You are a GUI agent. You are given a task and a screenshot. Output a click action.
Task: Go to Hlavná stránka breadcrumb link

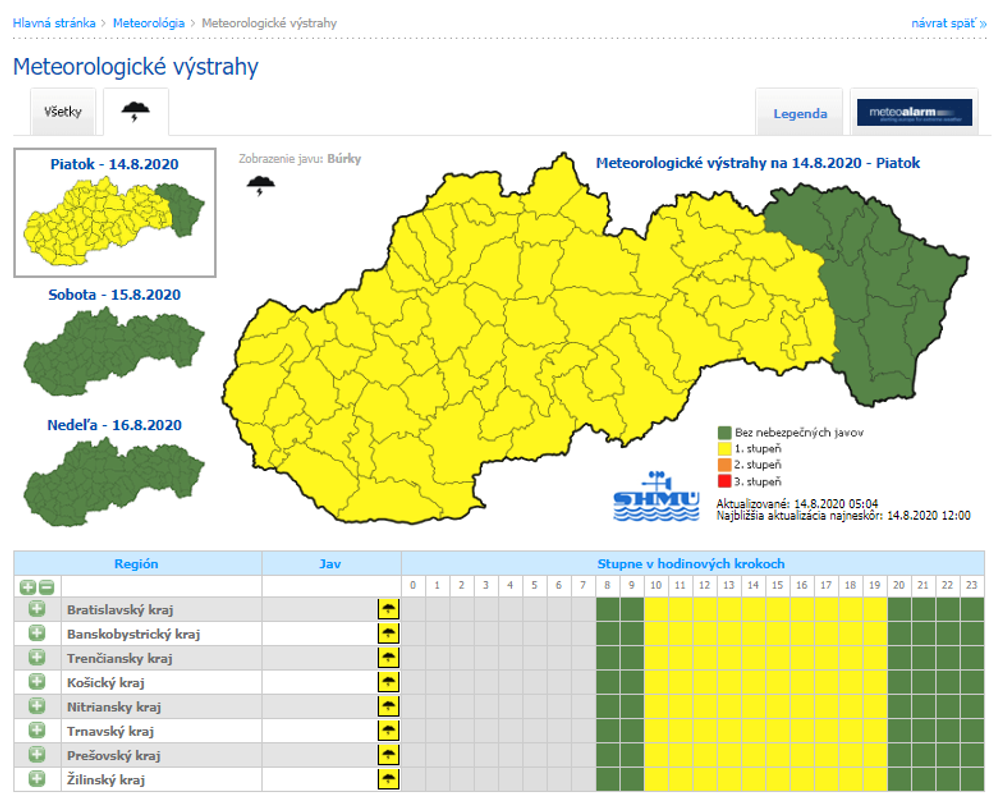[54, 22]
